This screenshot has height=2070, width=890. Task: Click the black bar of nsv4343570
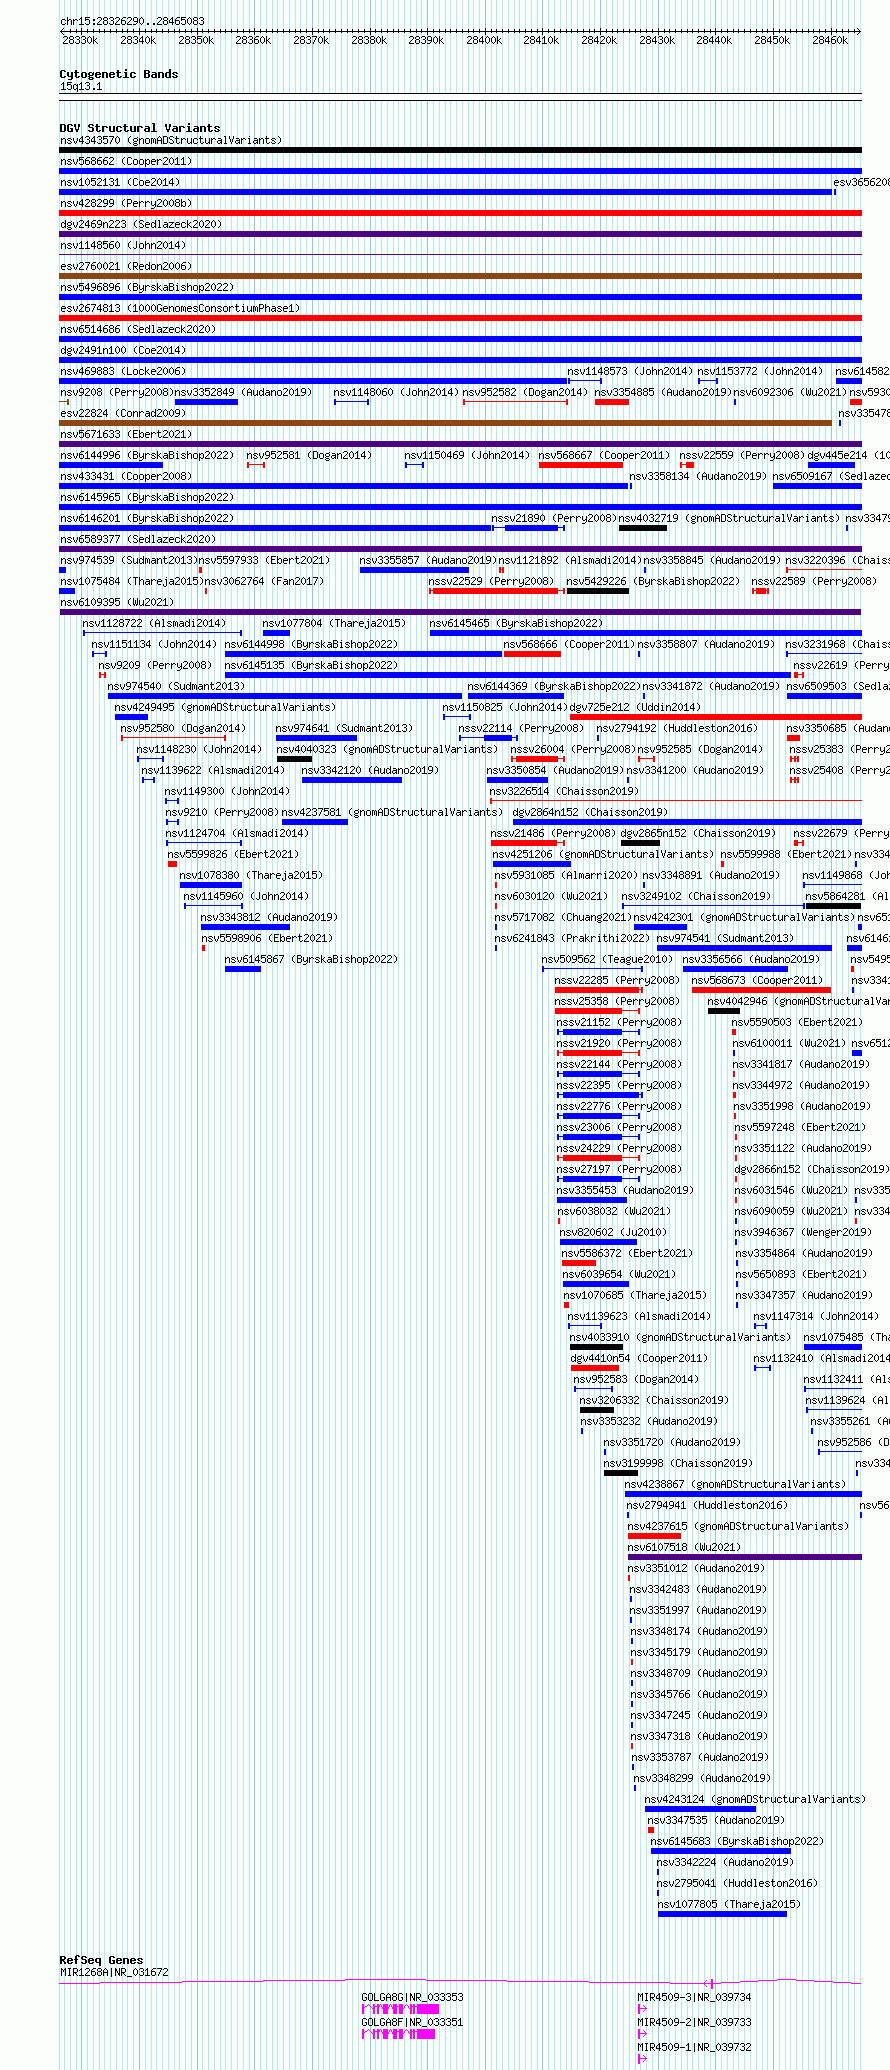point(460,150)
